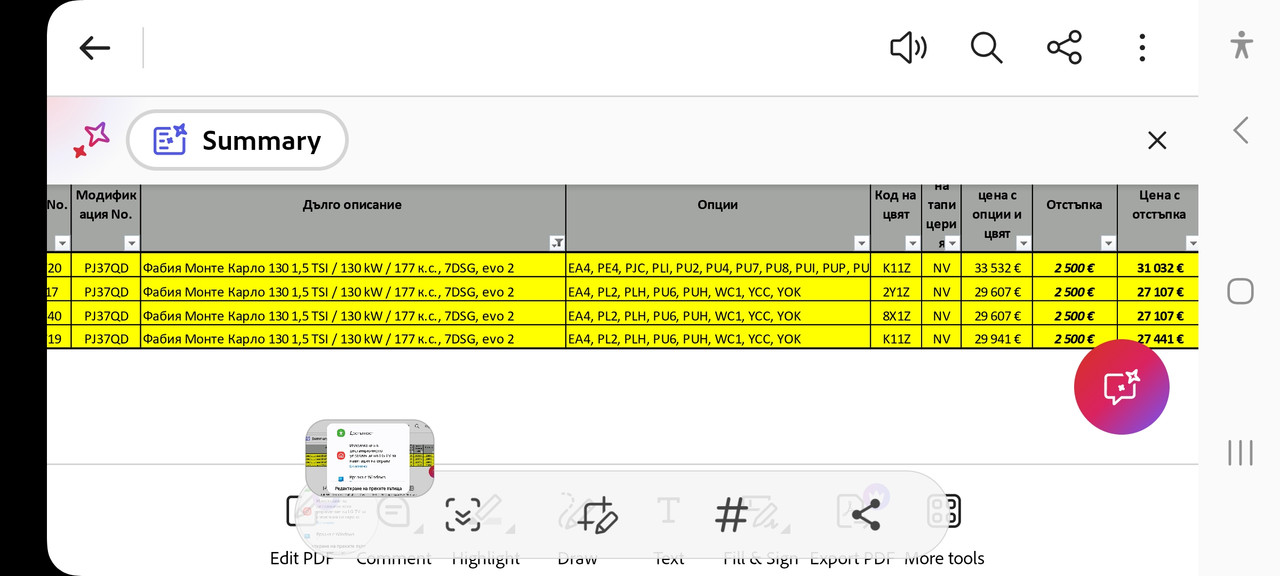Select the Цена с отстъпка header text

(1160, 205)
